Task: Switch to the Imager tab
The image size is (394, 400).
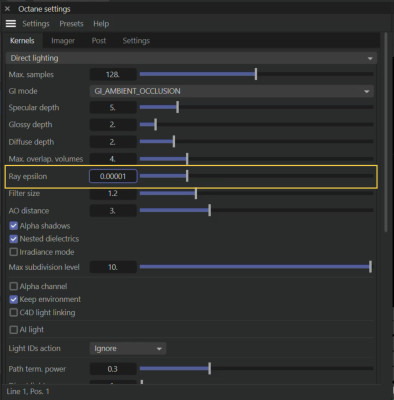Action: click(x=63, y=41)
